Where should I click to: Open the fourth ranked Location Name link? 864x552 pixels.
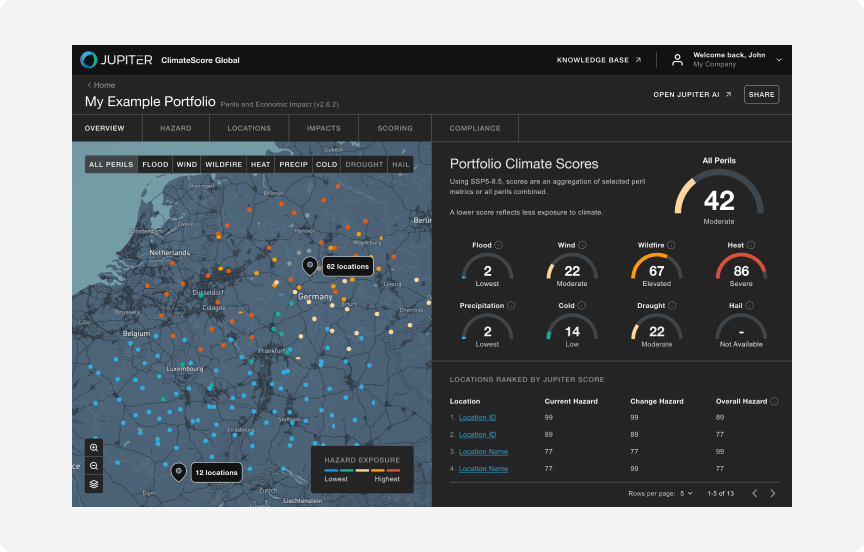click(x=483, y=469)
